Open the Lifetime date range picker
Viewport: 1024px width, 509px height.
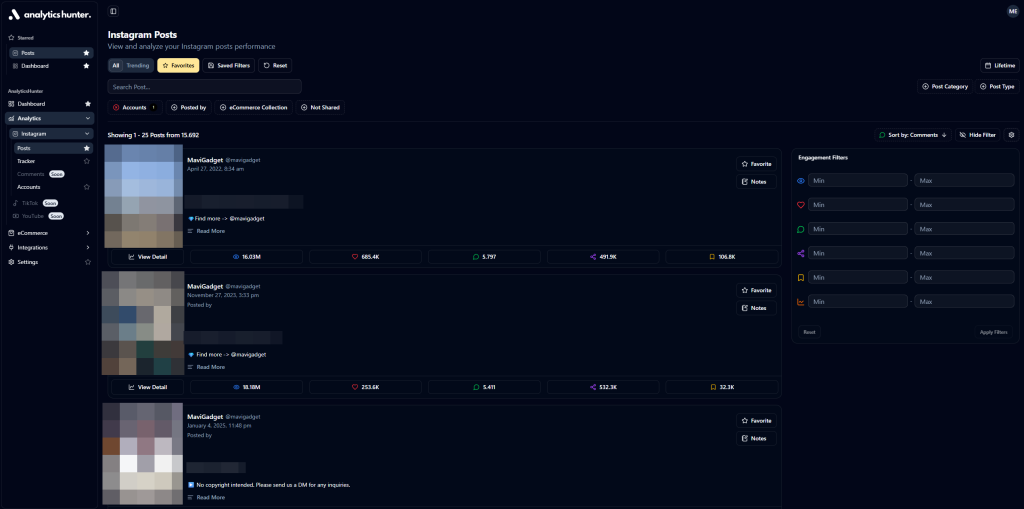coord(1000,65)
